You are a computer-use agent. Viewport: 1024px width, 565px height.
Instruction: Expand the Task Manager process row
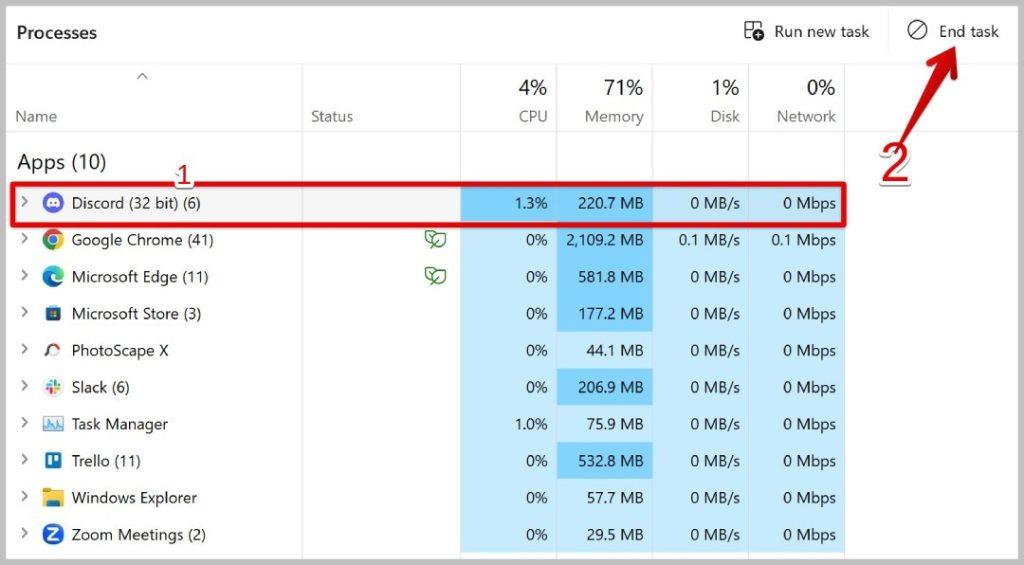(x=24, y=423)
